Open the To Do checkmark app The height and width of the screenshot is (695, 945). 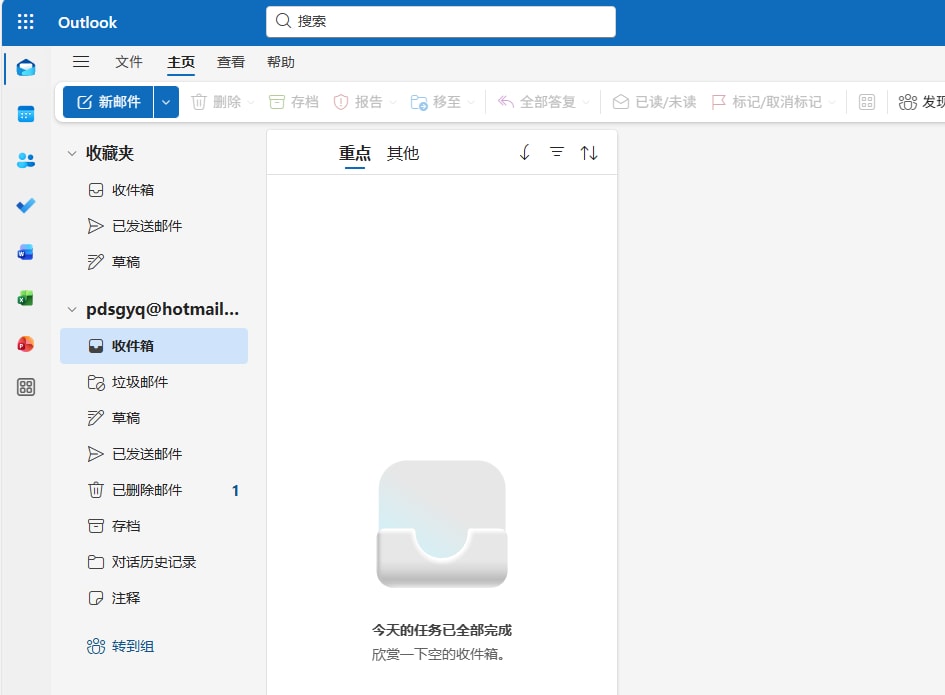tap(26, 206)
